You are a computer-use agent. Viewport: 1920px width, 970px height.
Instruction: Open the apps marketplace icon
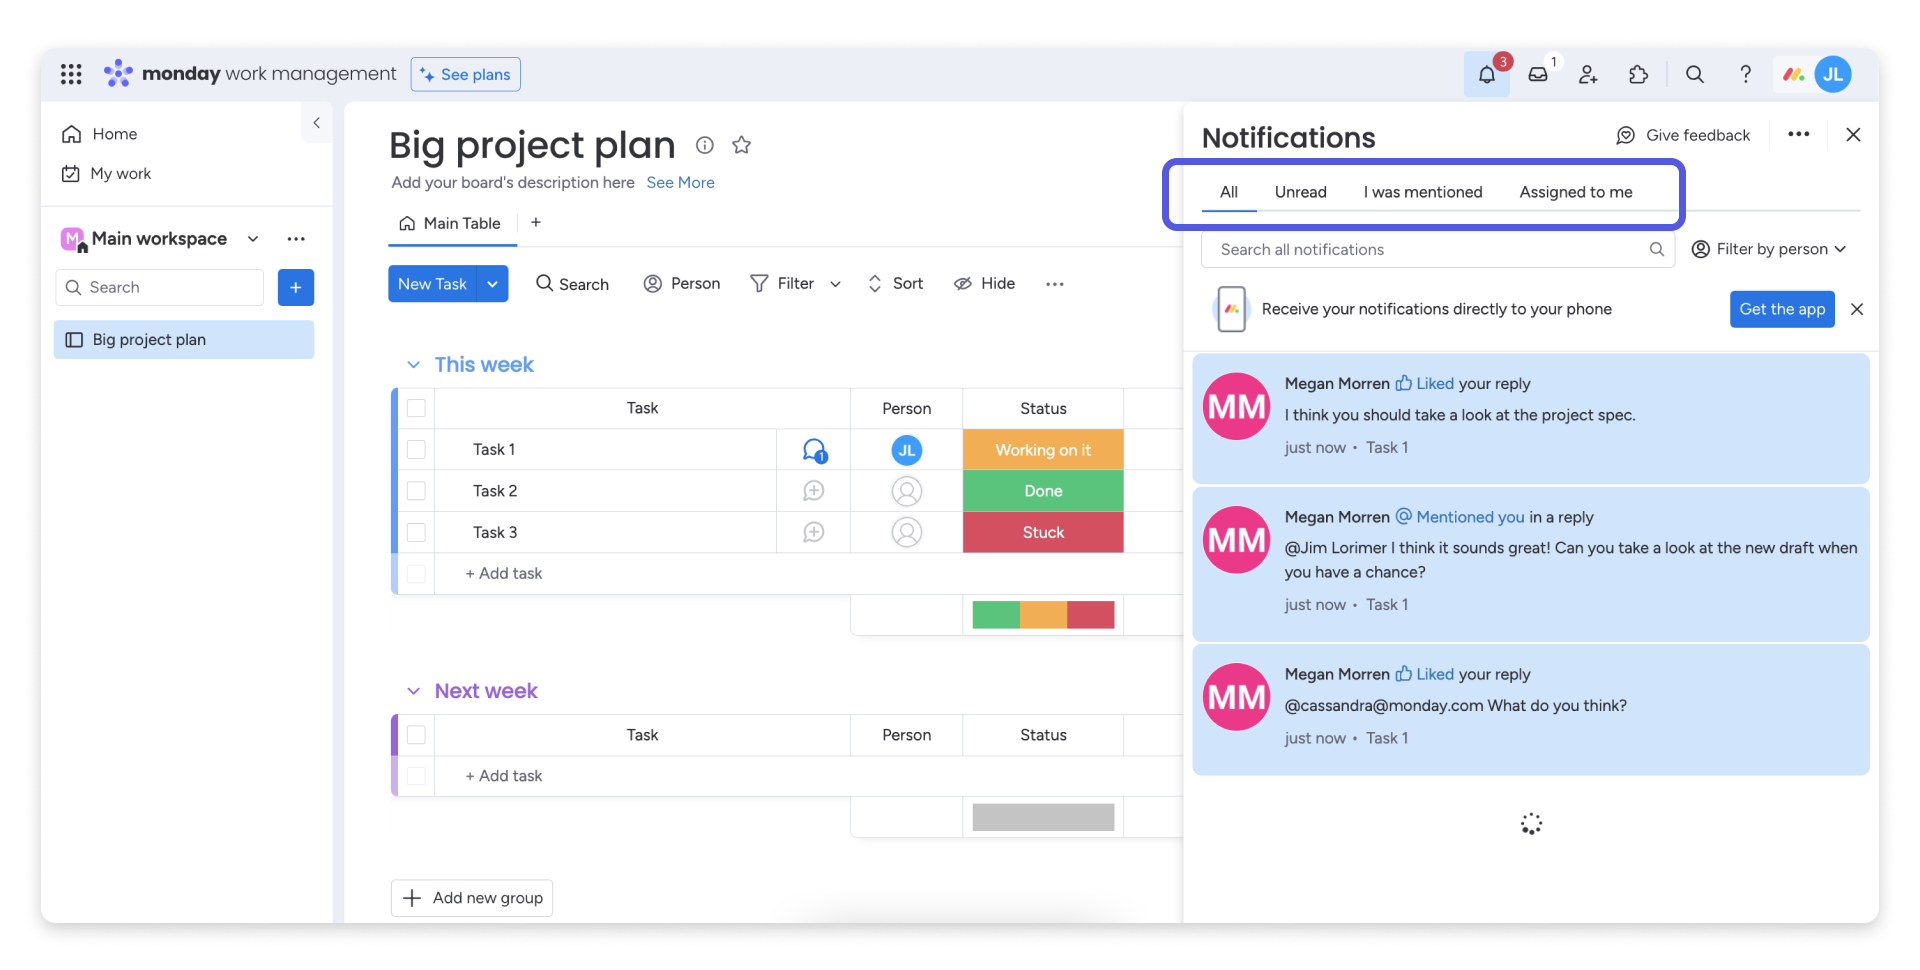pos(1638,74)
